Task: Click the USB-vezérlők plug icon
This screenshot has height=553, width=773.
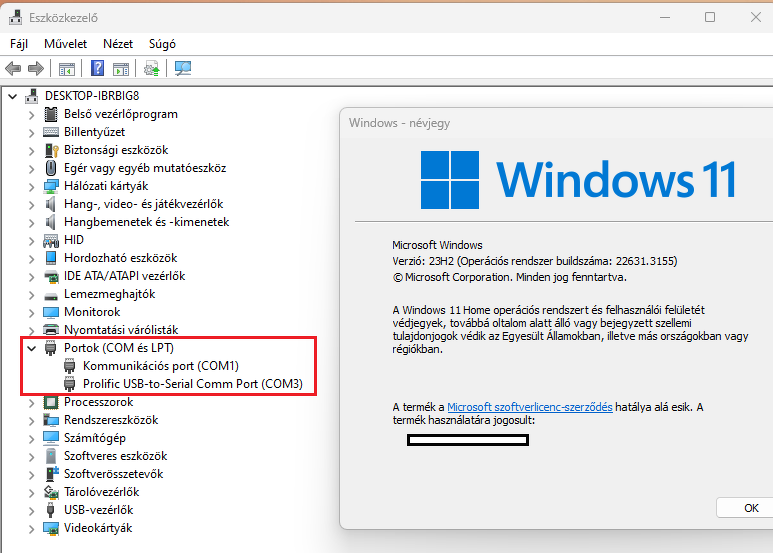Action: point(50,510)
